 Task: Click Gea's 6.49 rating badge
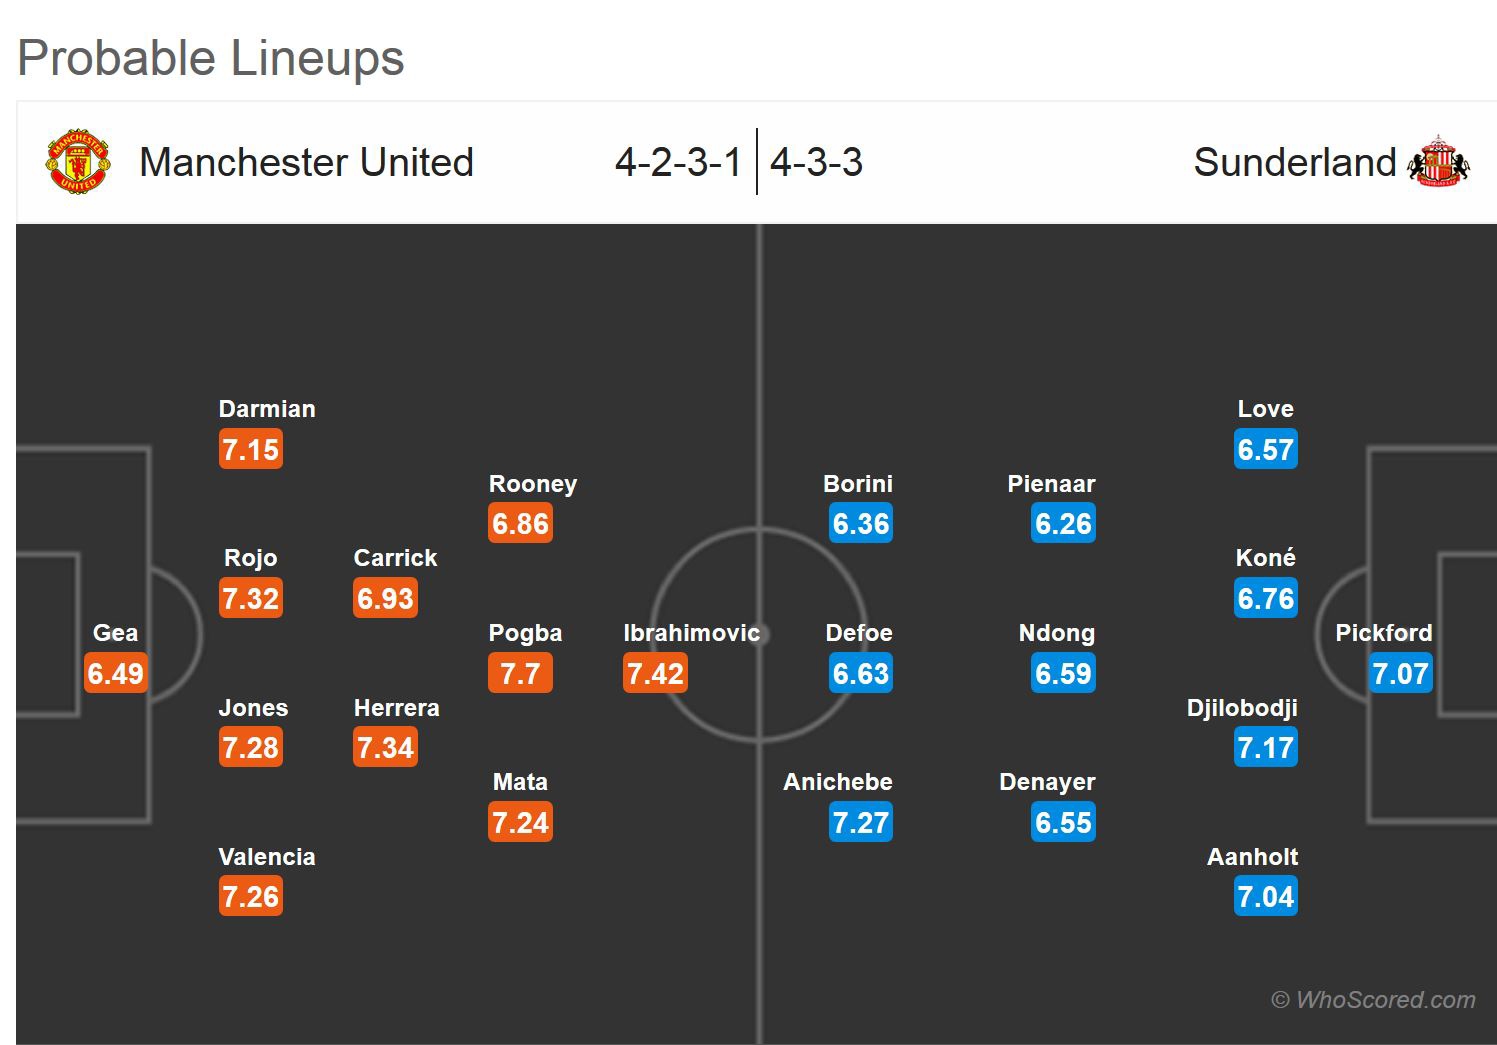(x=116, y=673)
